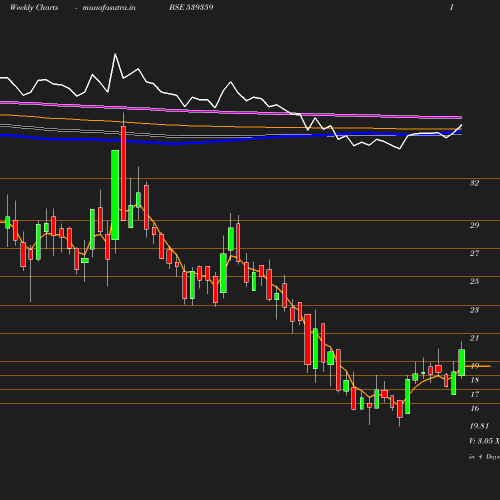The height and width of the screenshot is (500, 500).
Task: Click the tall red candle beside the peak
Action: click(x=123, y=173)
